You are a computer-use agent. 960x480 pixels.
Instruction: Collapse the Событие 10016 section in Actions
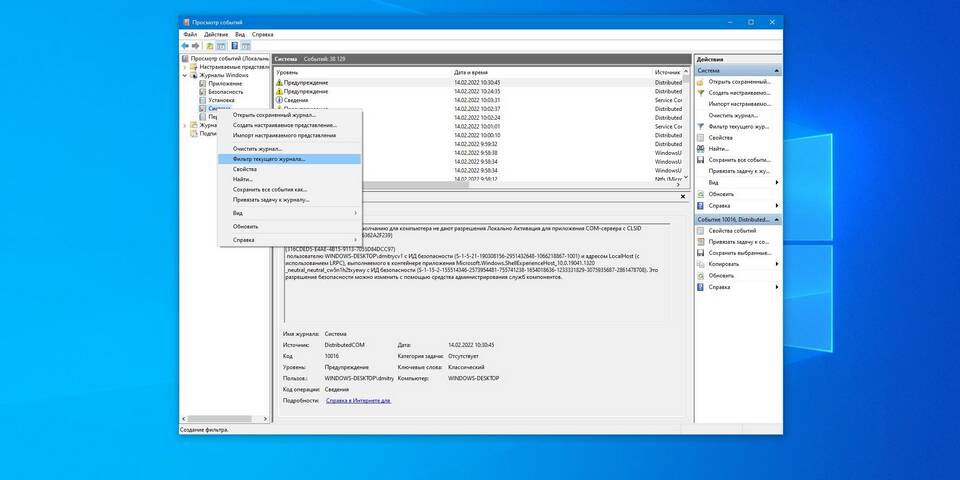pyautogui.click(x=776, y=219)
